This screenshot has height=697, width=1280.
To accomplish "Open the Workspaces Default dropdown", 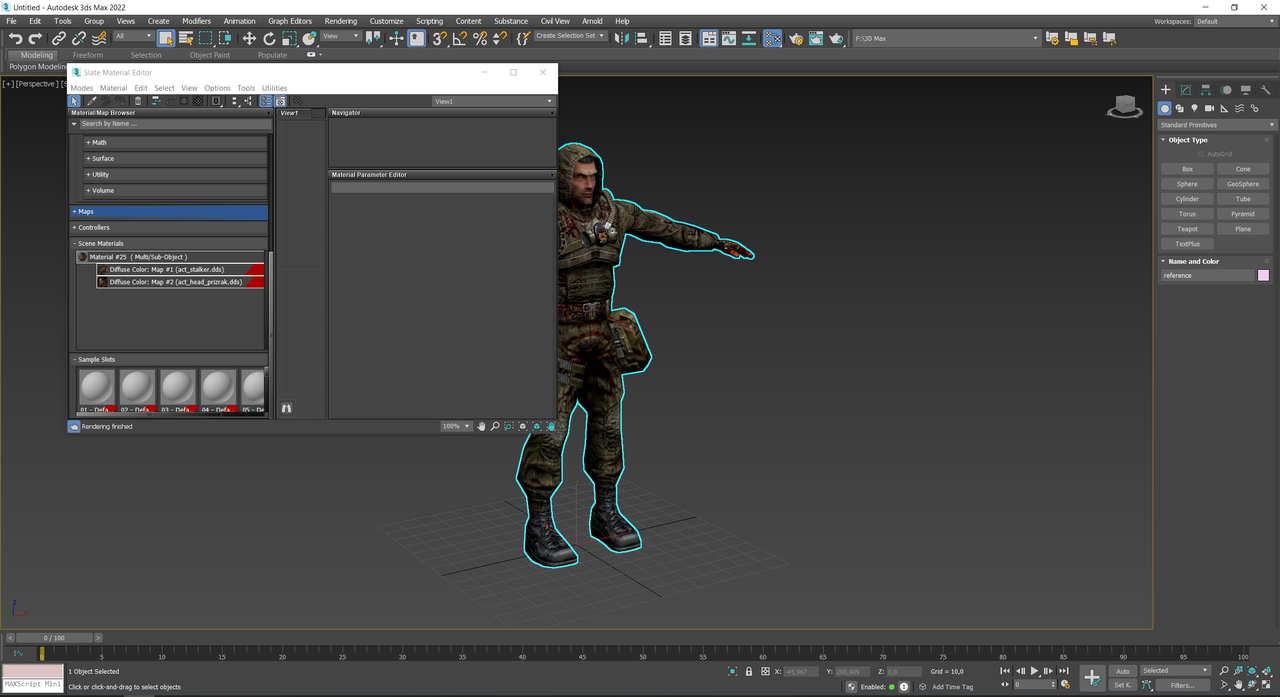I will [1234, 21].
